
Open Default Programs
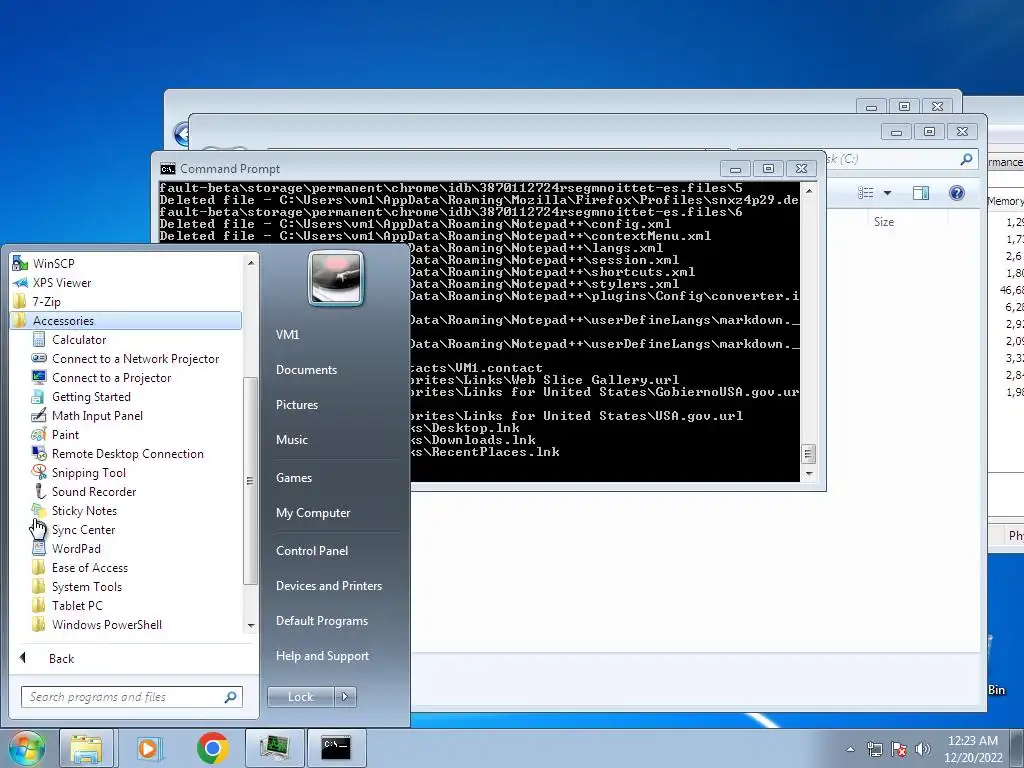tap(321, 620)
